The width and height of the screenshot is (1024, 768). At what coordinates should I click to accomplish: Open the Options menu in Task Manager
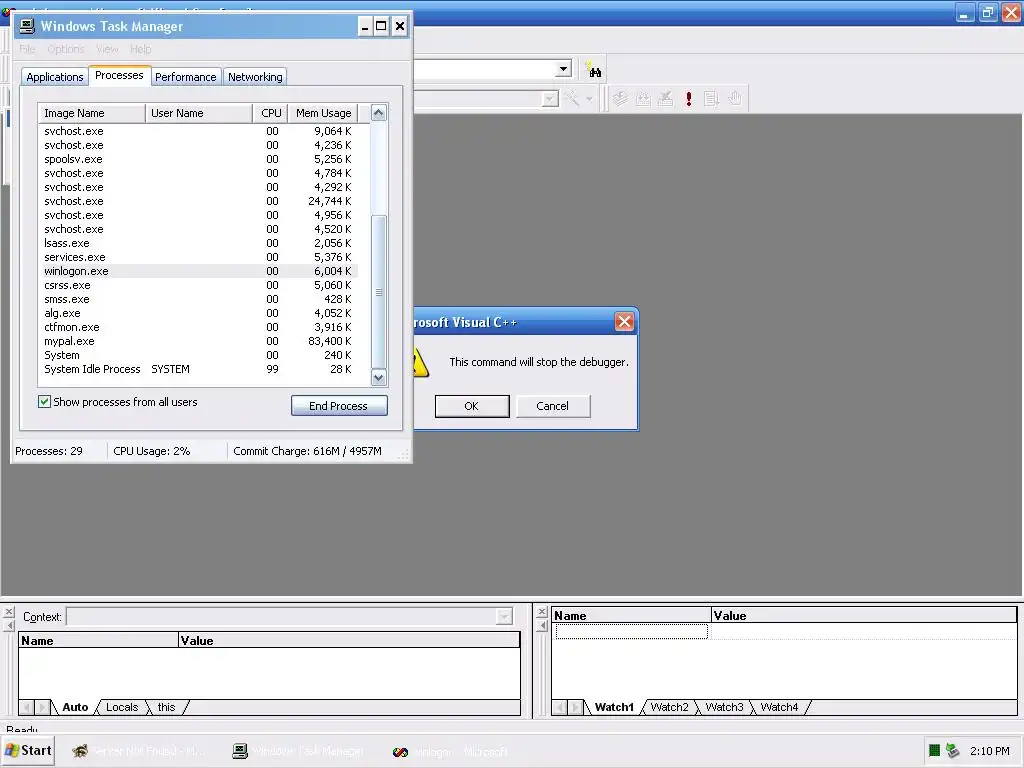click(x=65, y=49)
